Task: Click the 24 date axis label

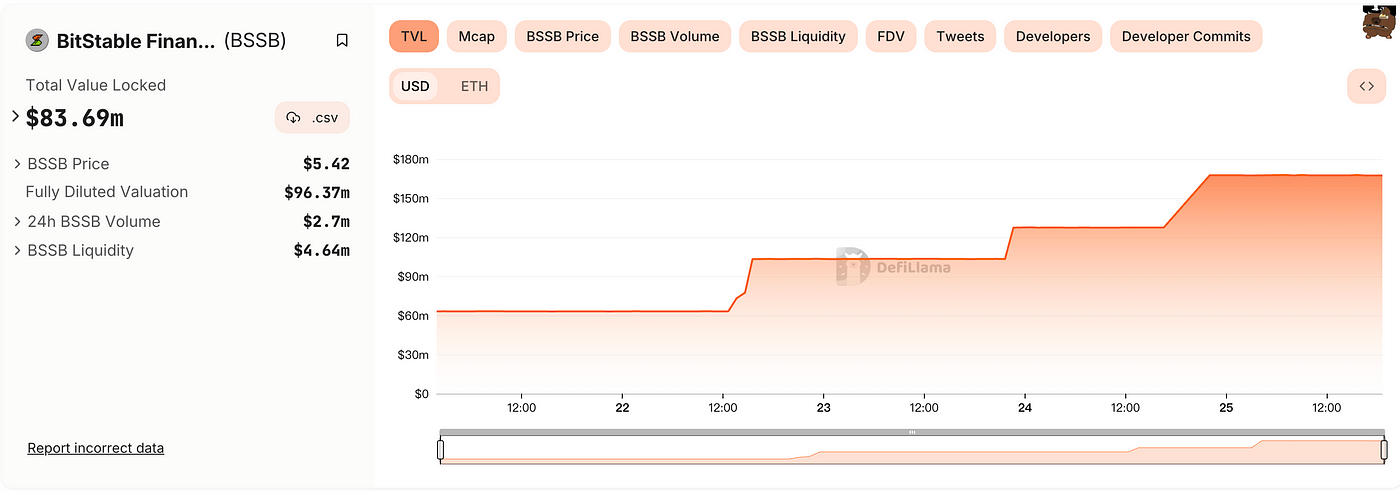Action: (x=1024, y=408)
